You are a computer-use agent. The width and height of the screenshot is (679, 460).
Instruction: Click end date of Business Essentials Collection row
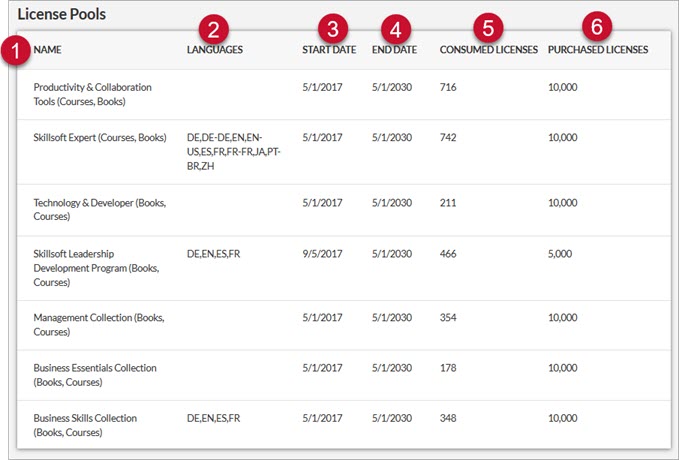[x=392, y=368]
